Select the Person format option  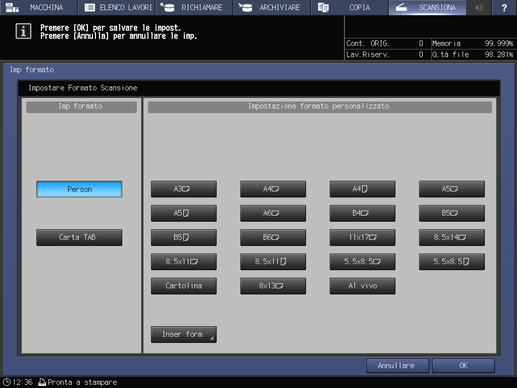[79, 189]
